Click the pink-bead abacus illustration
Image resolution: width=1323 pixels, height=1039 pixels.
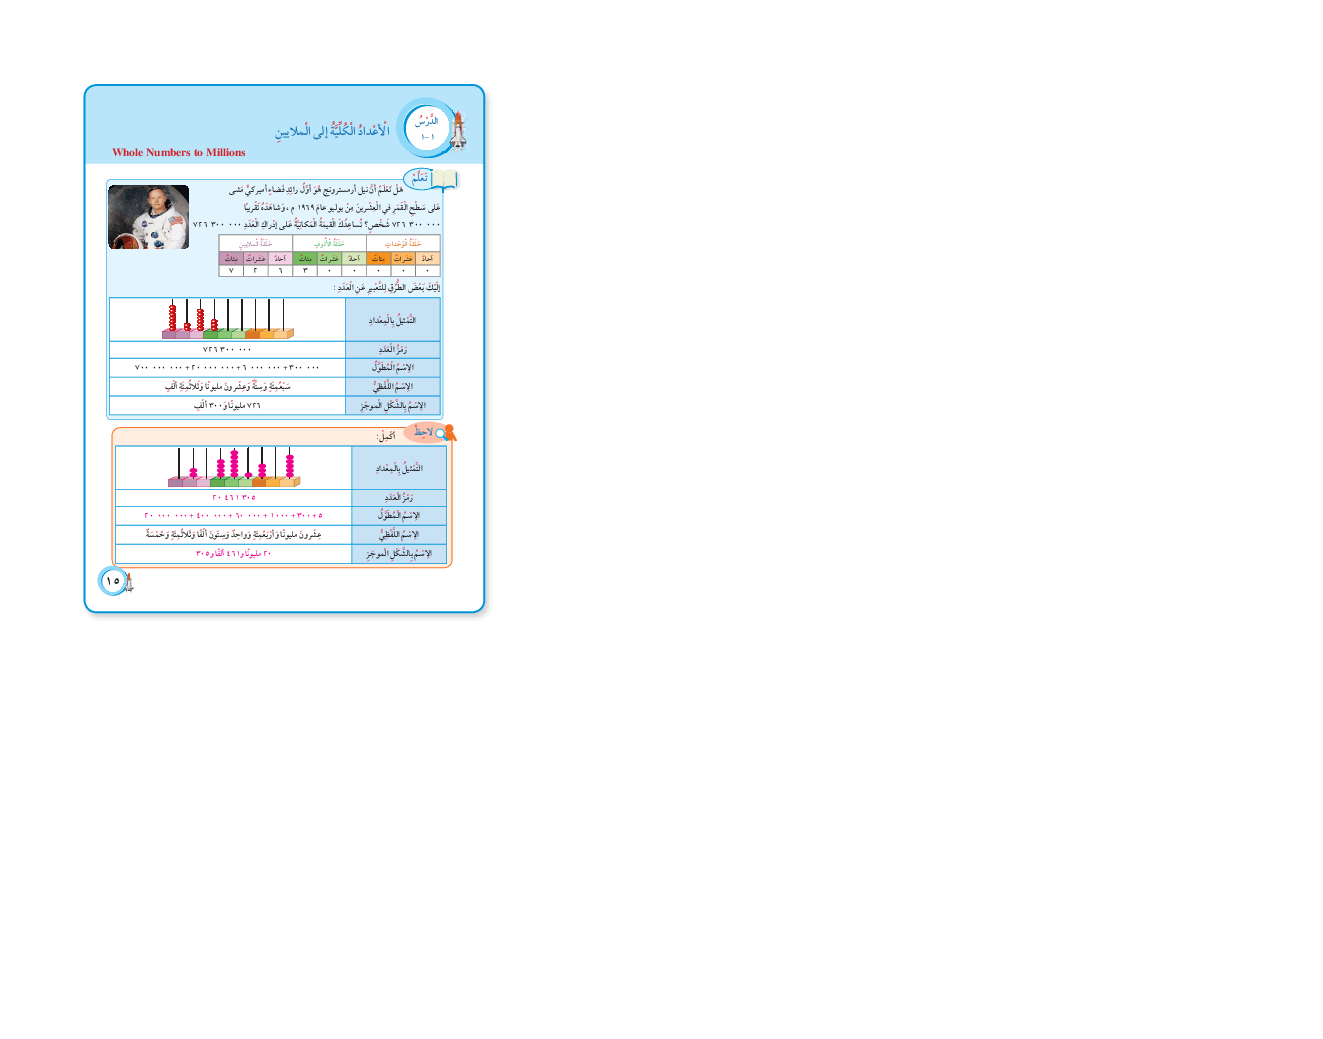click(x=234, y=467)
